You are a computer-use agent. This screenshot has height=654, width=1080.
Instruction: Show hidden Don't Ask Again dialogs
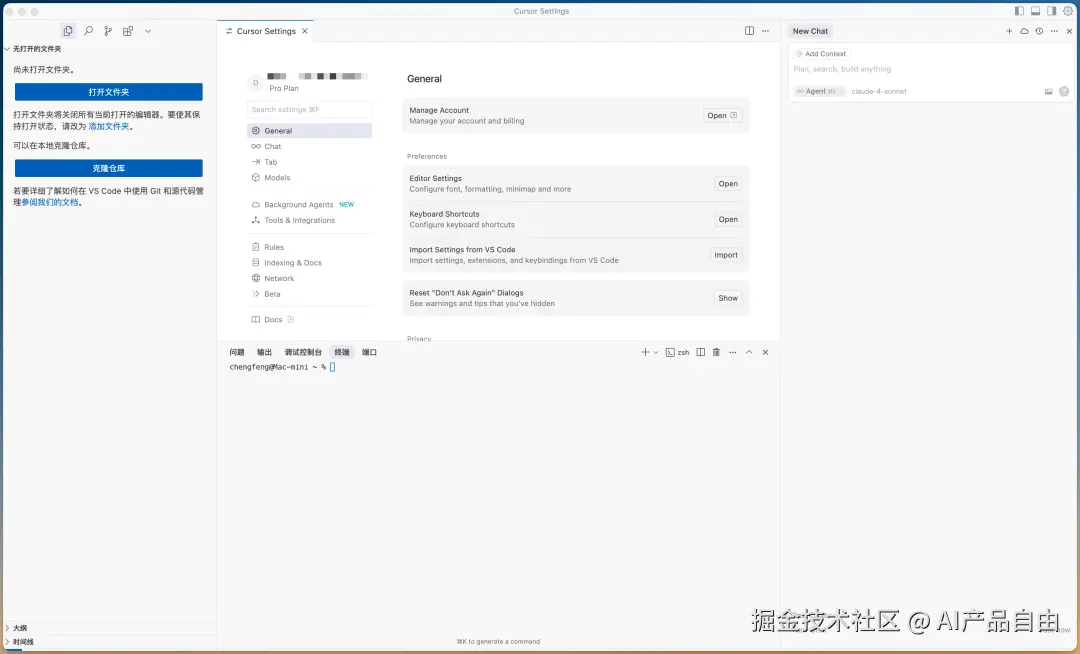click(728, 298)
